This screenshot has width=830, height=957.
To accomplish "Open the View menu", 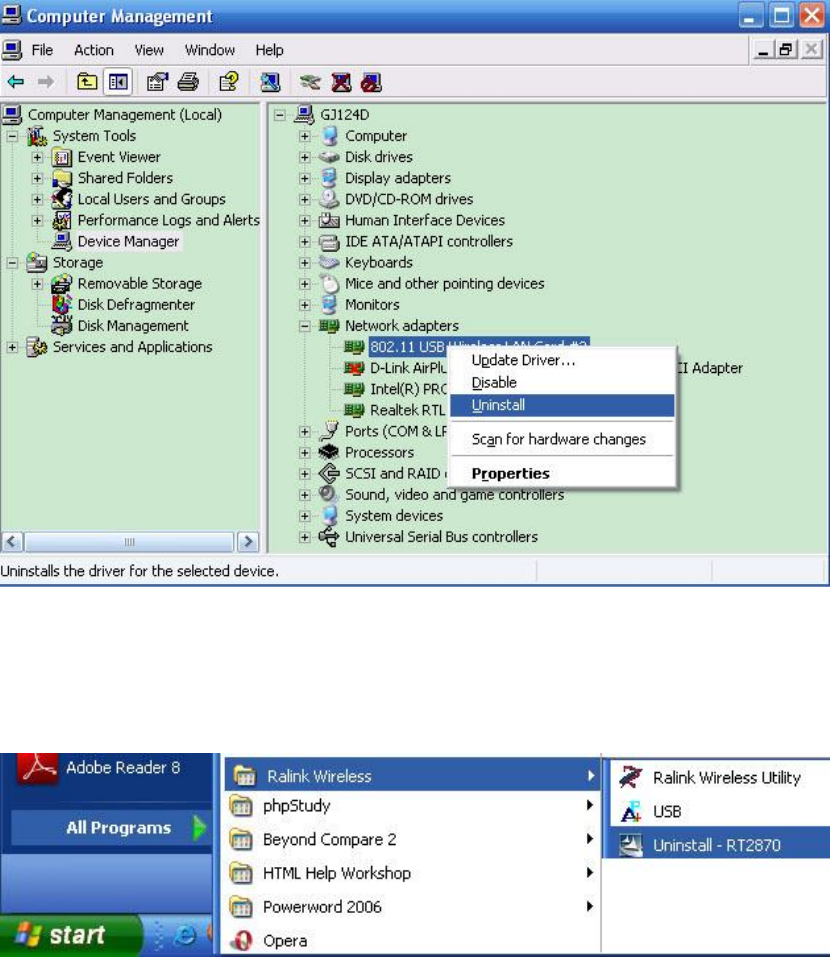I will pos(149,50).
